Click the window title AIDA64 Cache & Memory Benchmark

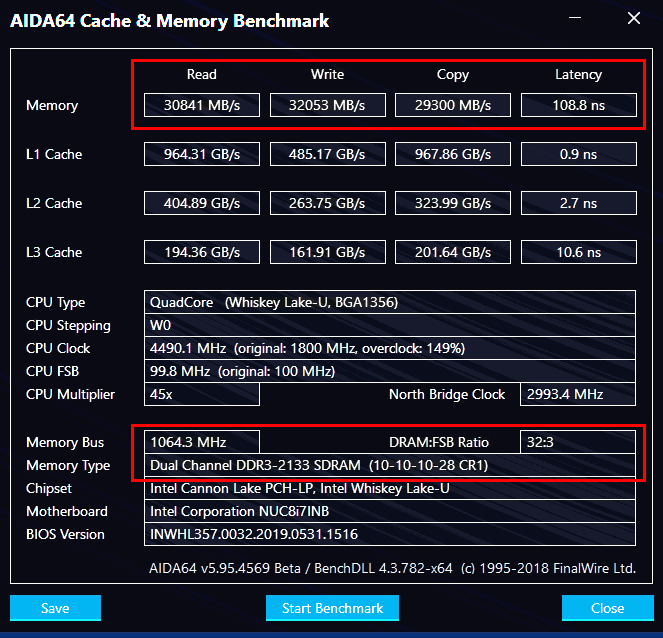pos(170,21)
